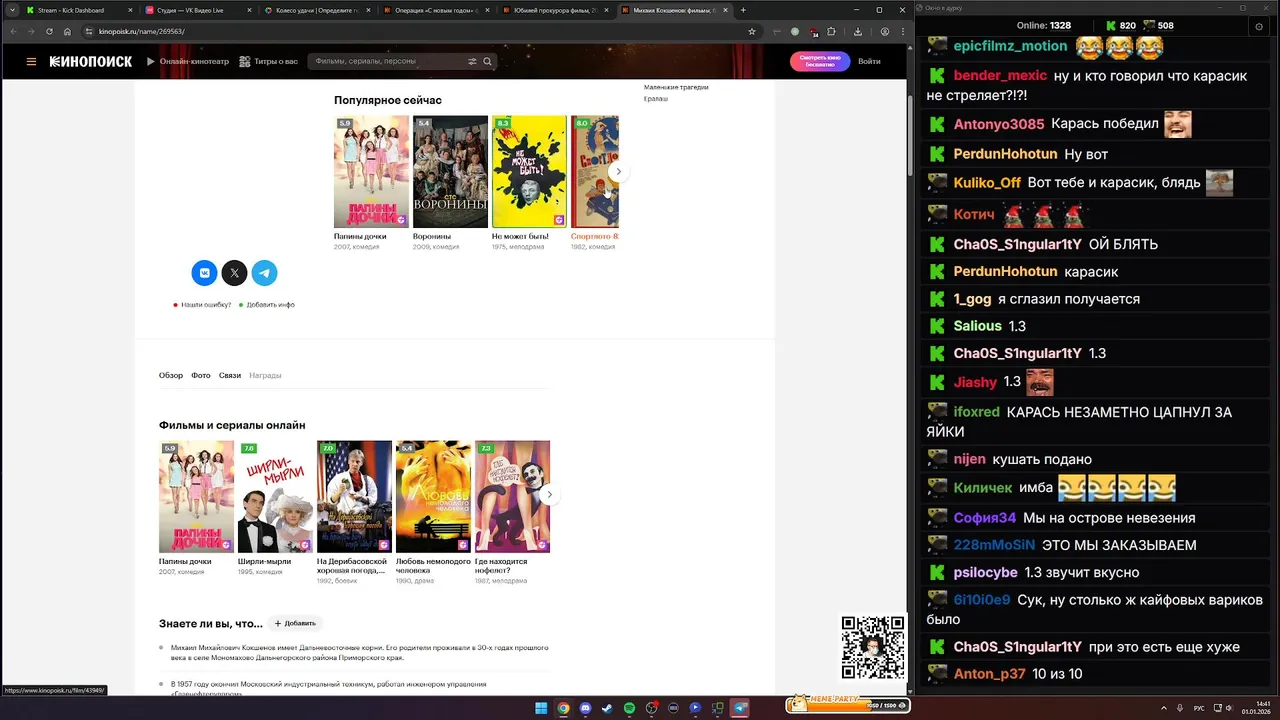Open Воронины poster in popular list
1280x720 pixels.
click(450, 172)
